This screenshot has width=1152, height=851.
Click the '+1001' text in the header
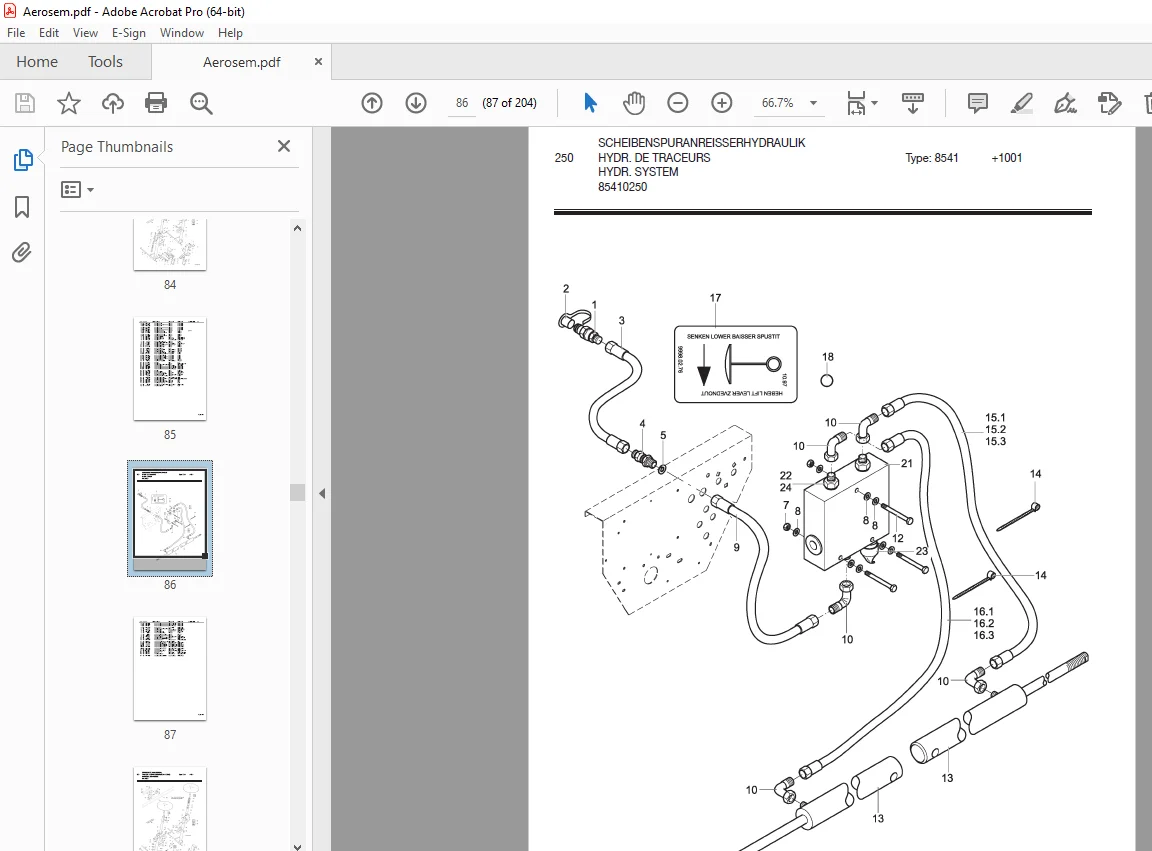[x=1007, y=158]
